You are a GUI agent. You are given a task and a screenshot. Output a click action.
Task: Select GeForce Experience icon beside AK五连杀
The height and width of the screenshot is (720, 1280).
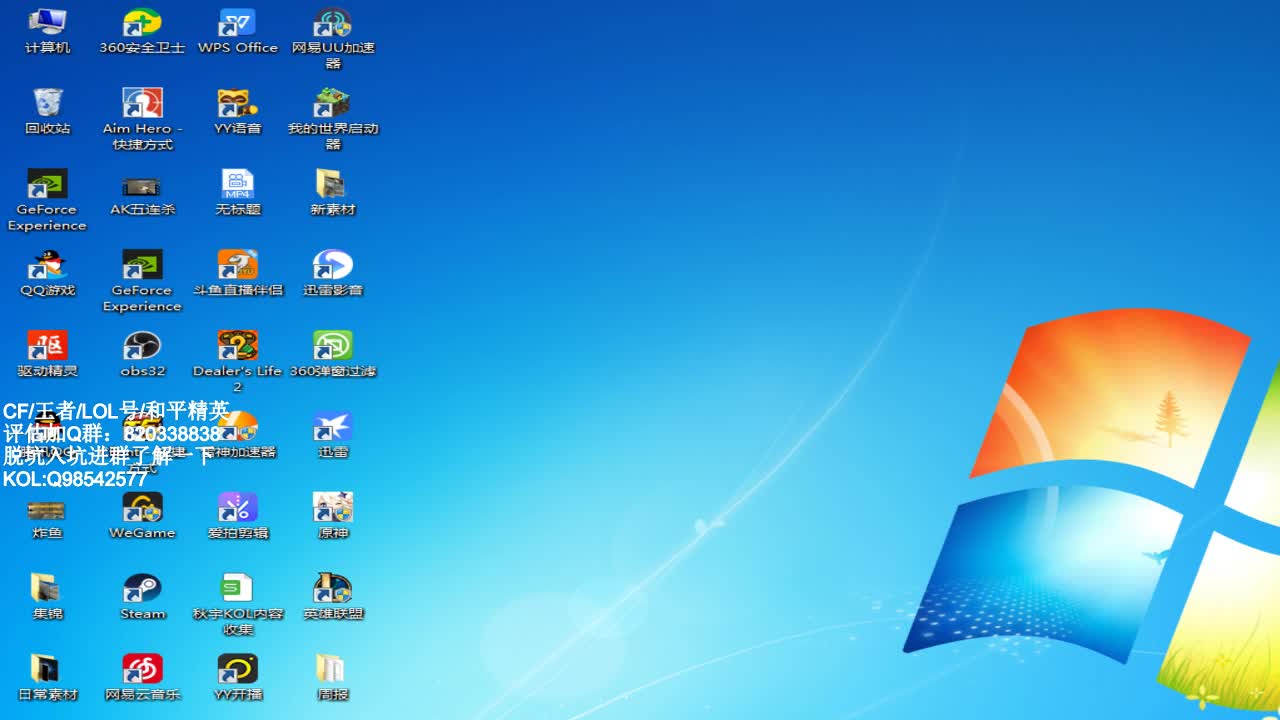point(47,201)
